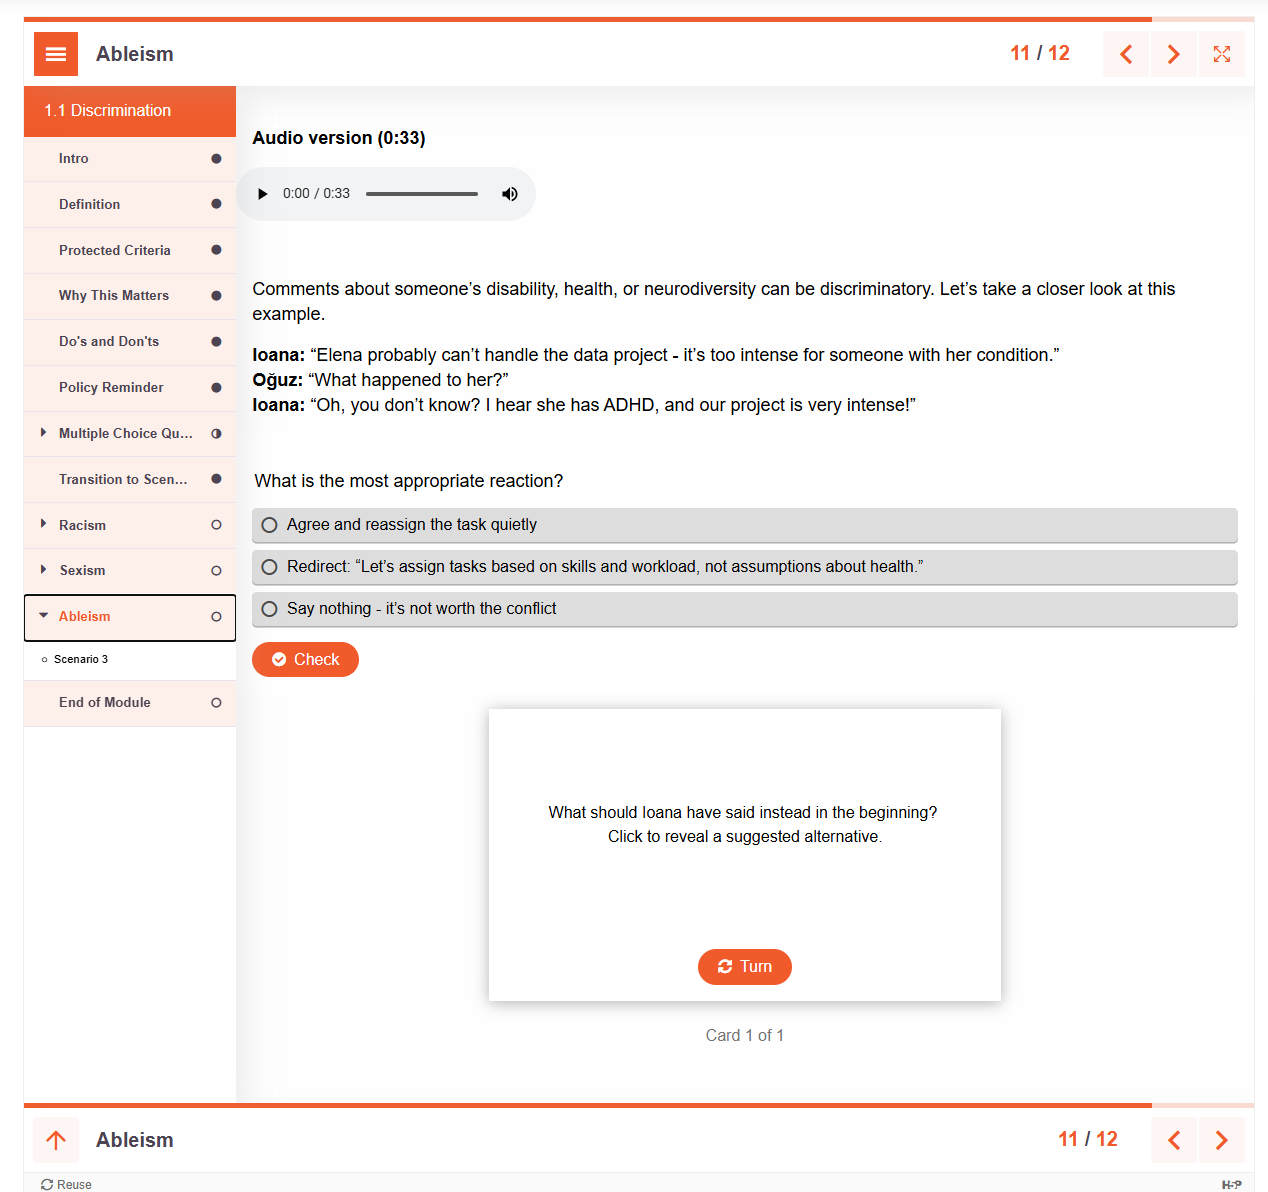Screen dimensions: 1268x1192
Task: Click the Sexism progress circle
Action: pos(216,571)
